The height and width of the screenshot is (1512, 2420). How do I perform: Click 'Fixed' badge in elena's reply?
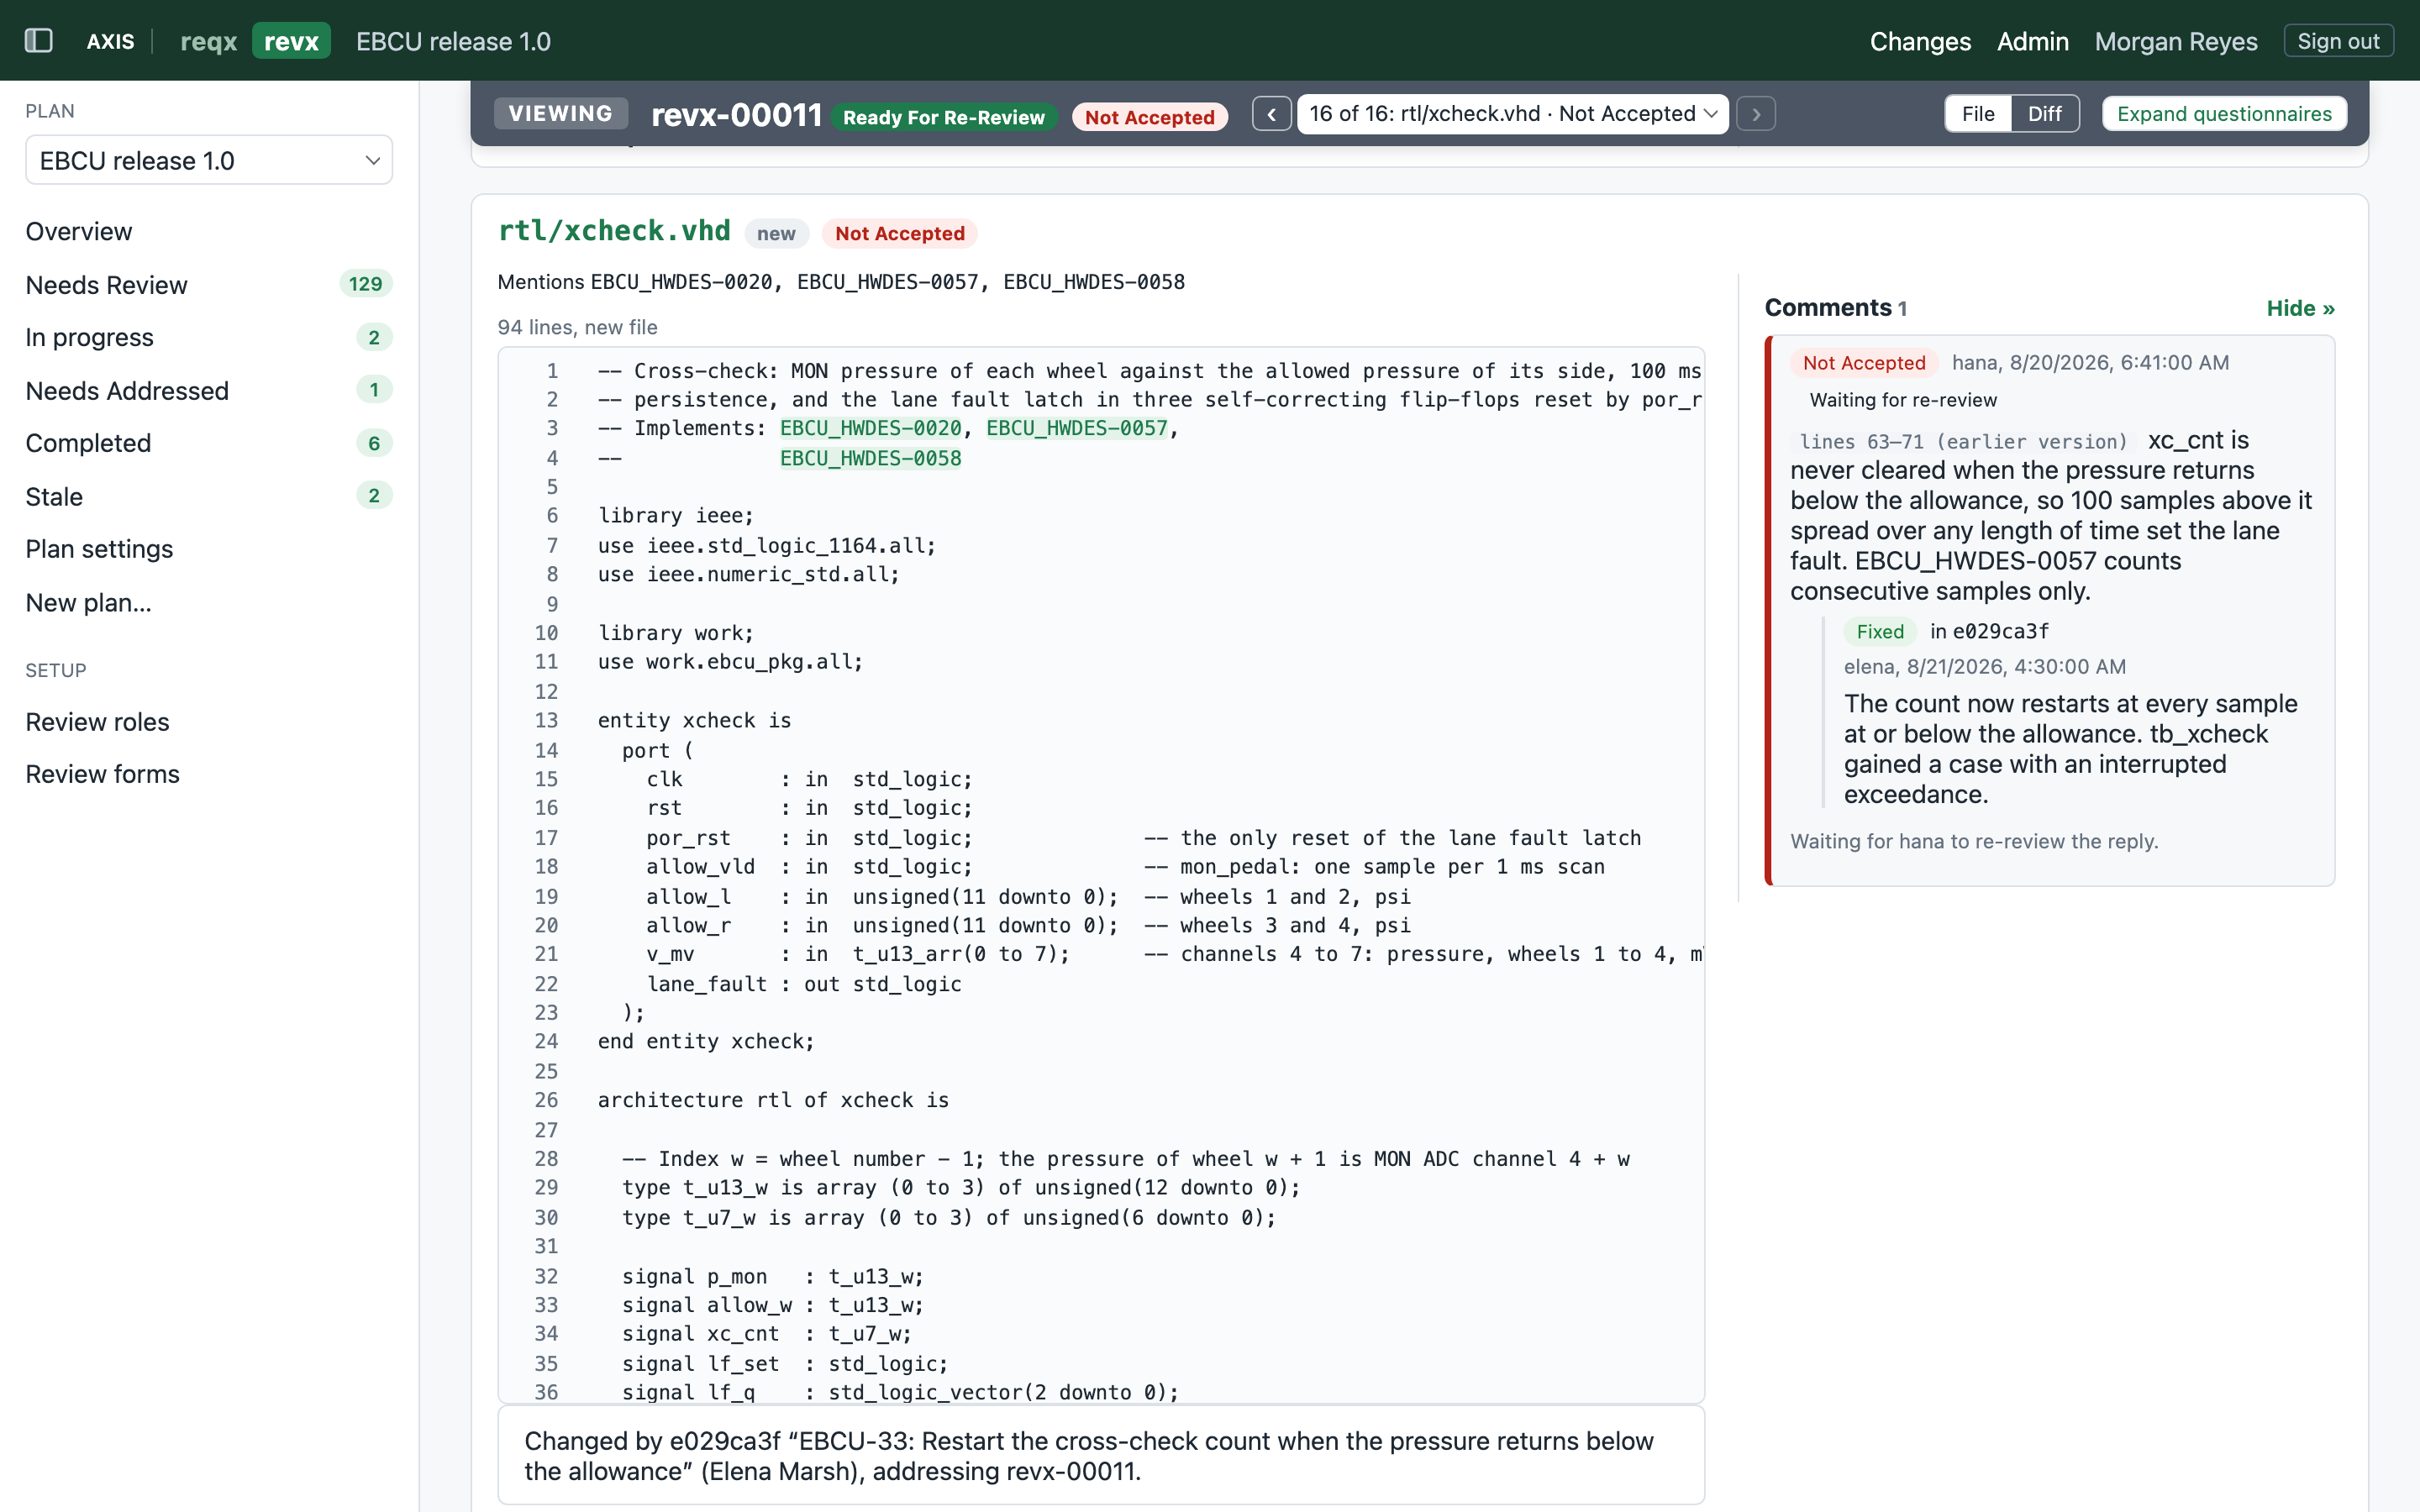[x=1880, y=631]
